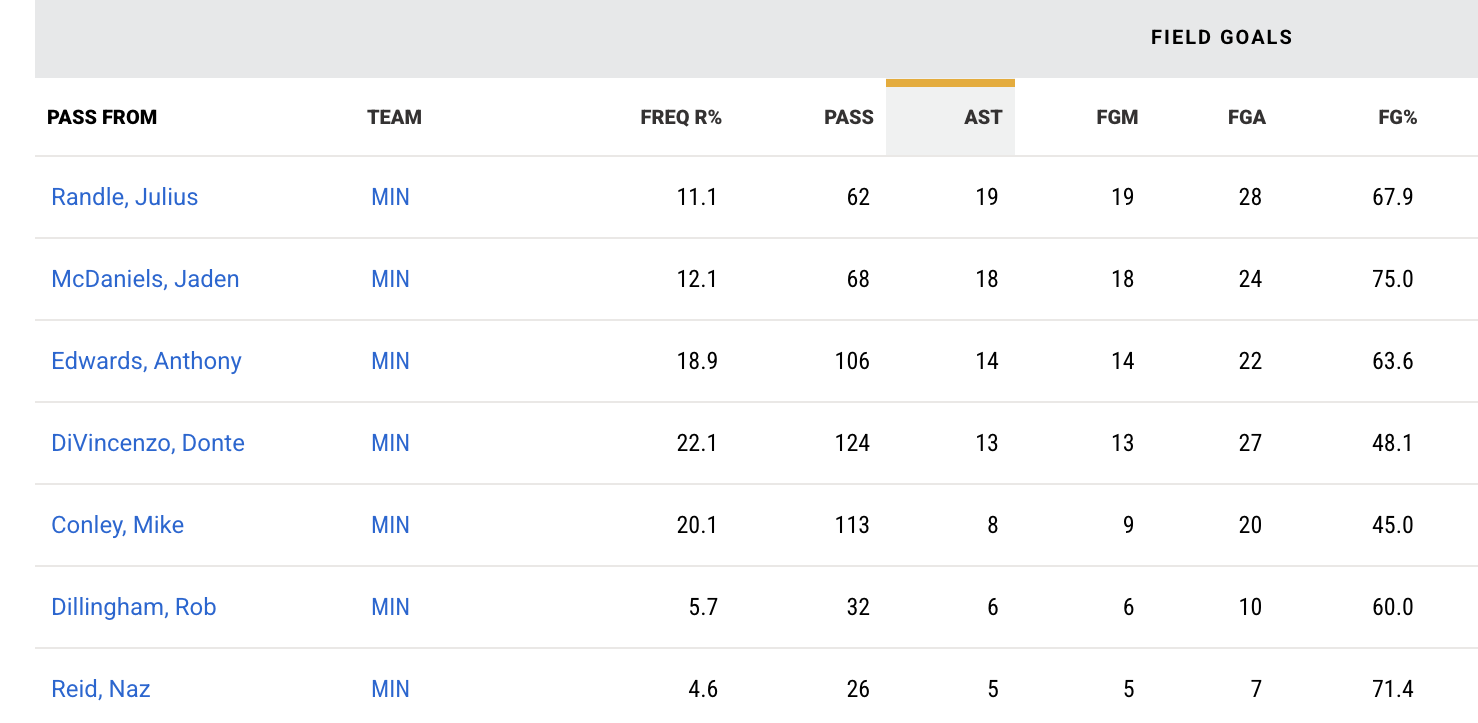Open MIN team link beside Reid
The image size is (1478, 723).
click(x=390, y=689)
